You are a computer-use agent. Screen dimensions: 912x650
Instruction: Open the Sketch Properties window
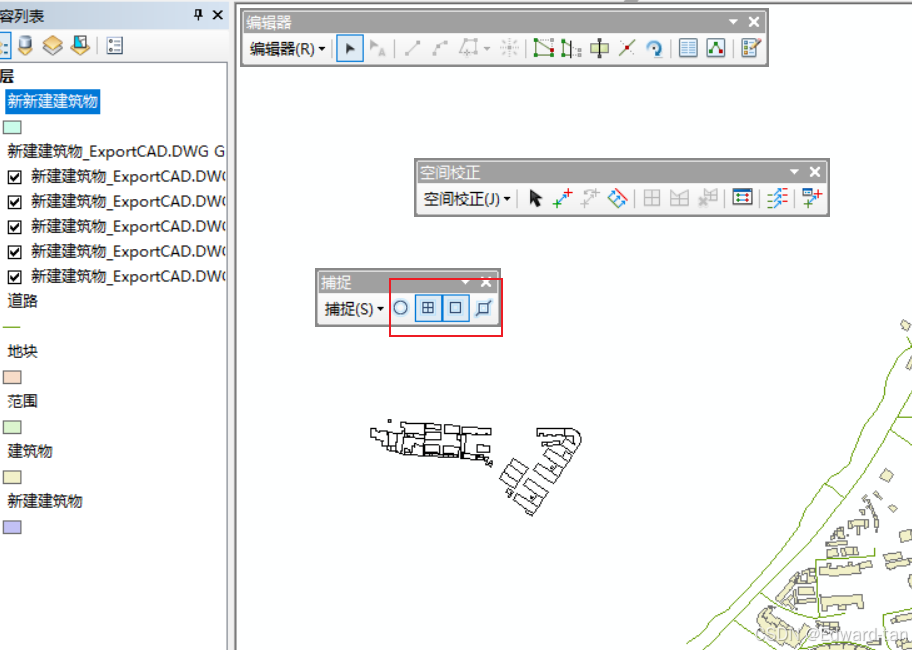[x=716, y=48]
